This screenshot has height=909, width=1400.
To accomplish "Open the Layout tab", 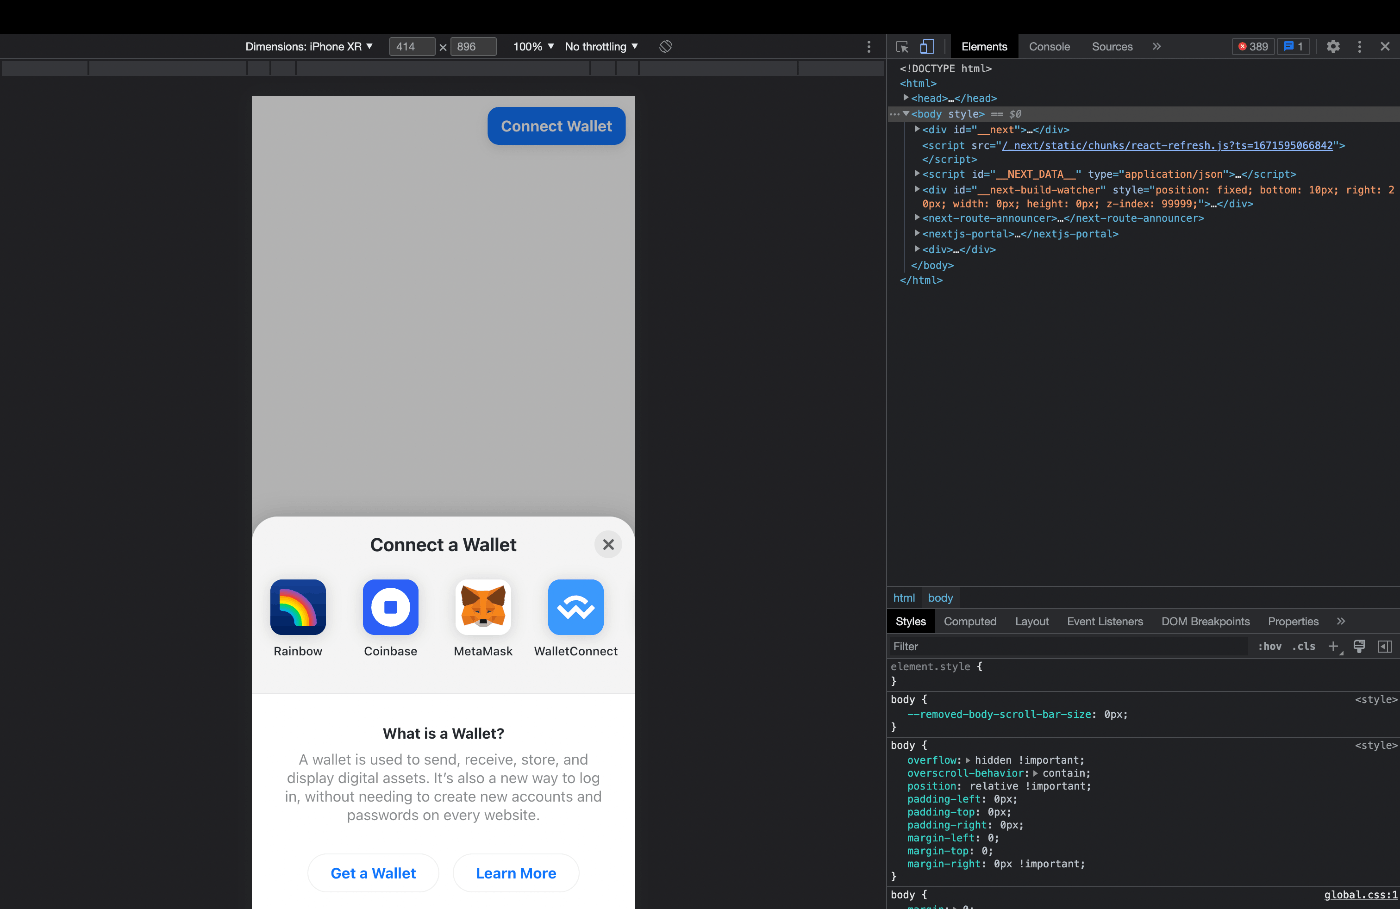I will point(1032,622).
